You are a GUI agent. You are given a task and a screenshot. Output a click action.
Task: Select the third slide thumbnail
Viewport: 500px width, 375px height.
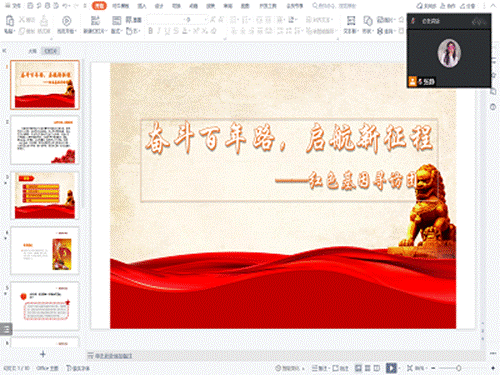pos(45,195)
